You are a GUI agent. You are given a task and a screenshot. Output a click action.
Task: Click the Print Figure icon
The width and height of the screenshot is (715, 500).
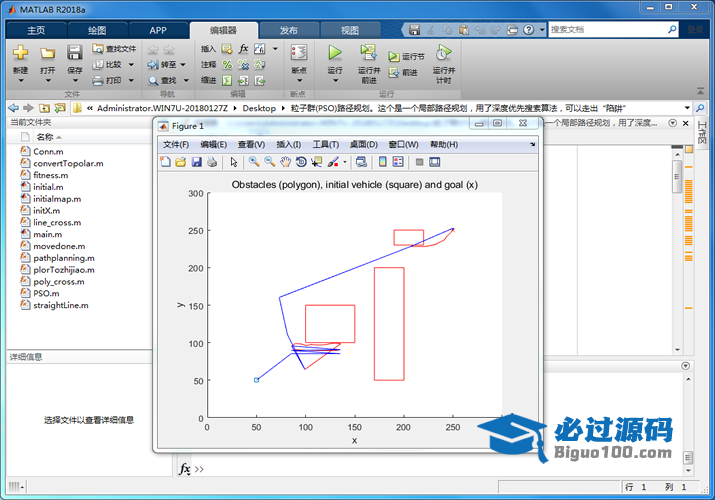[212, 162]
